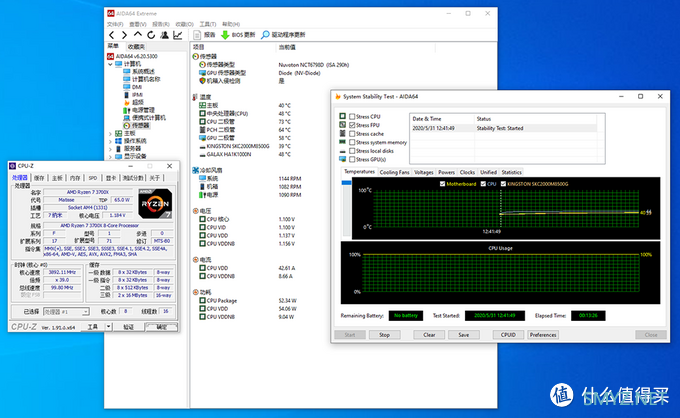Click the 传感器 sensor header icon

pyautogui.click(x=196, y=57)
